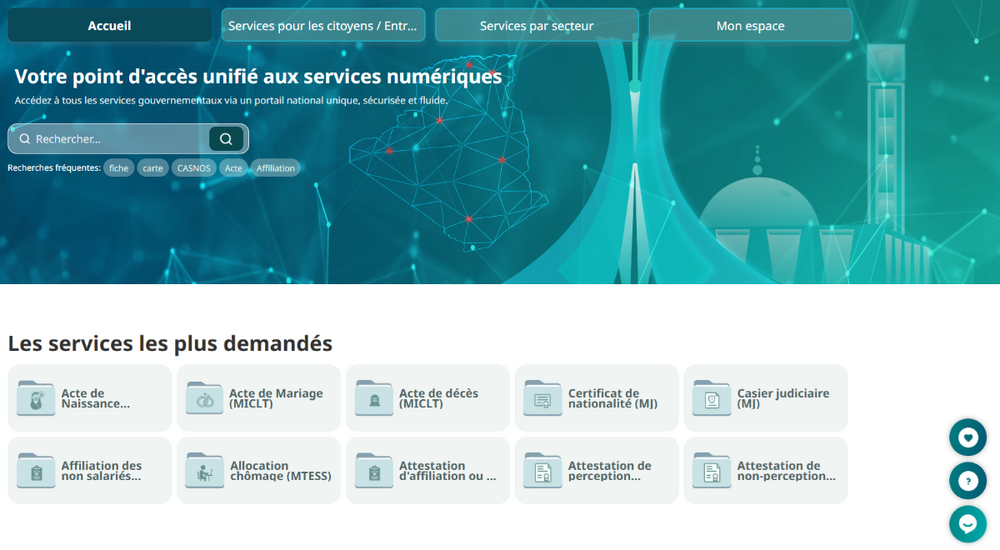Focus the Rechercher search field
The width and height of the screenshot is (1000, 550).
108,138
